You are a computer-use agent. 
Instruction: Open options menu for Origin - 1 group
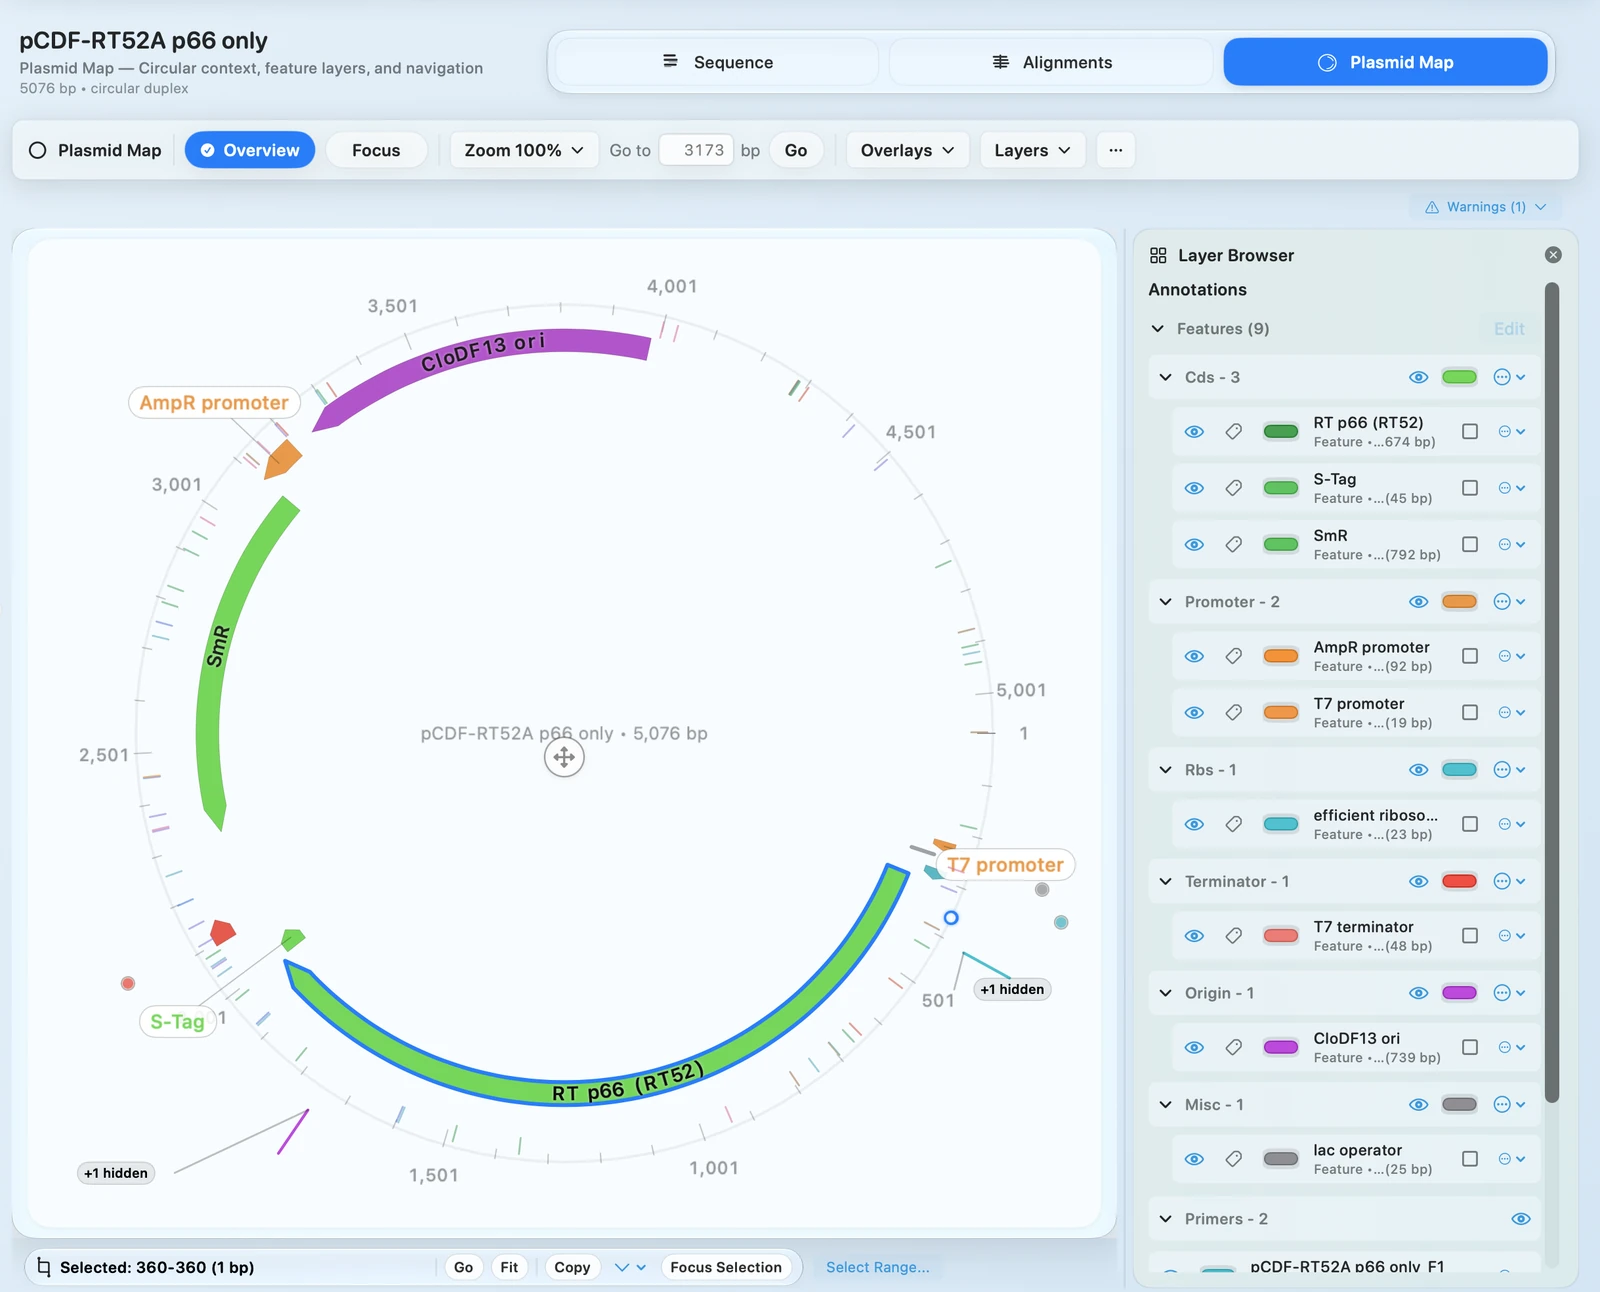1509,993
